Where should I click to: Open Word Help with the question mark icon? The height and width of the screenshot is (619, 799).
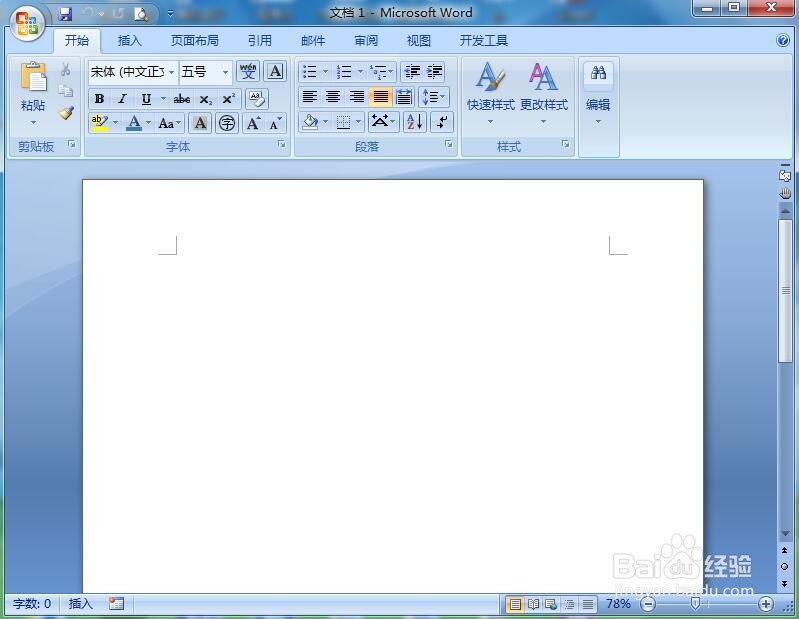783,40
